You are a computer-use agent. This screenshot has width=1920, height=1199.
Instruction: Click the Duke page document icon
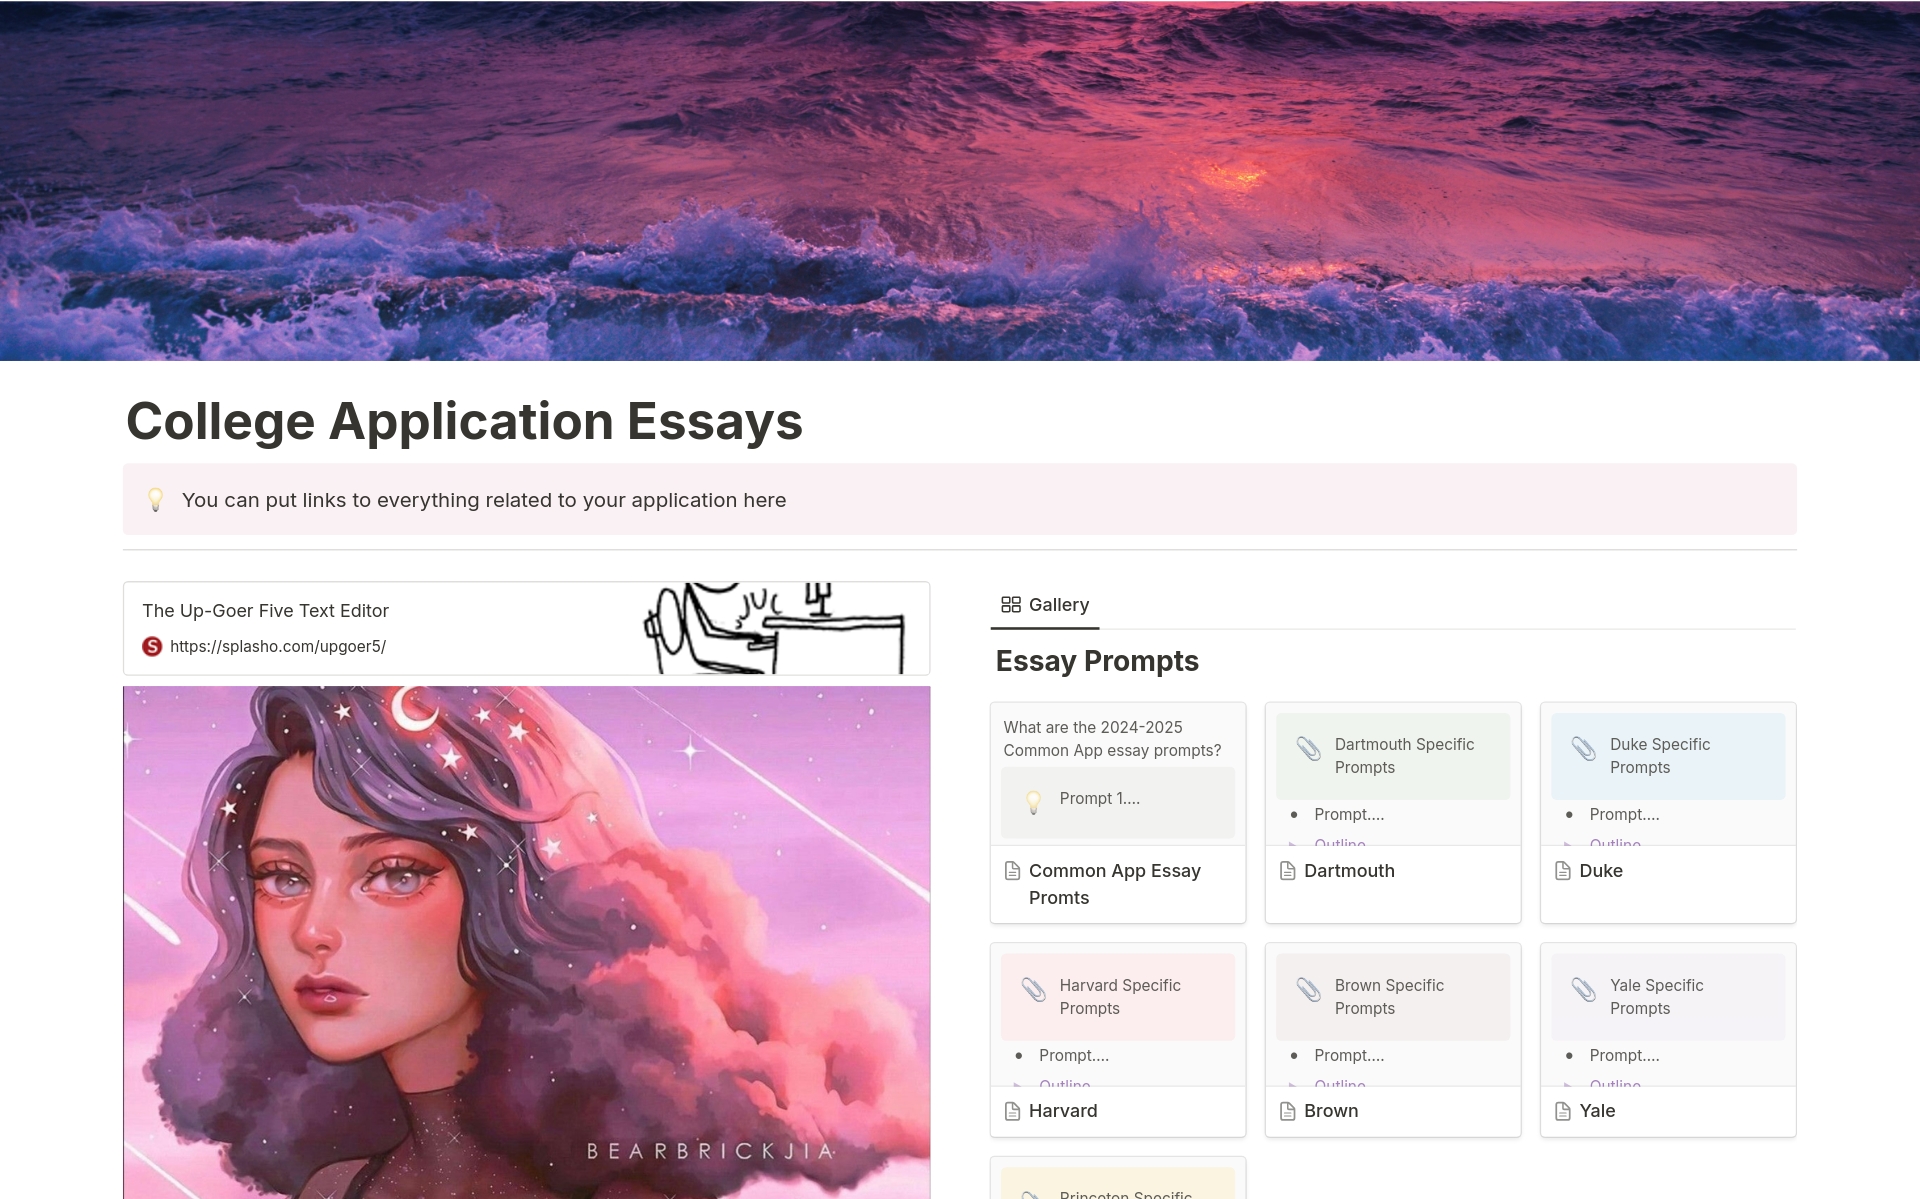pyautogui.click(x=1564, y=870)
